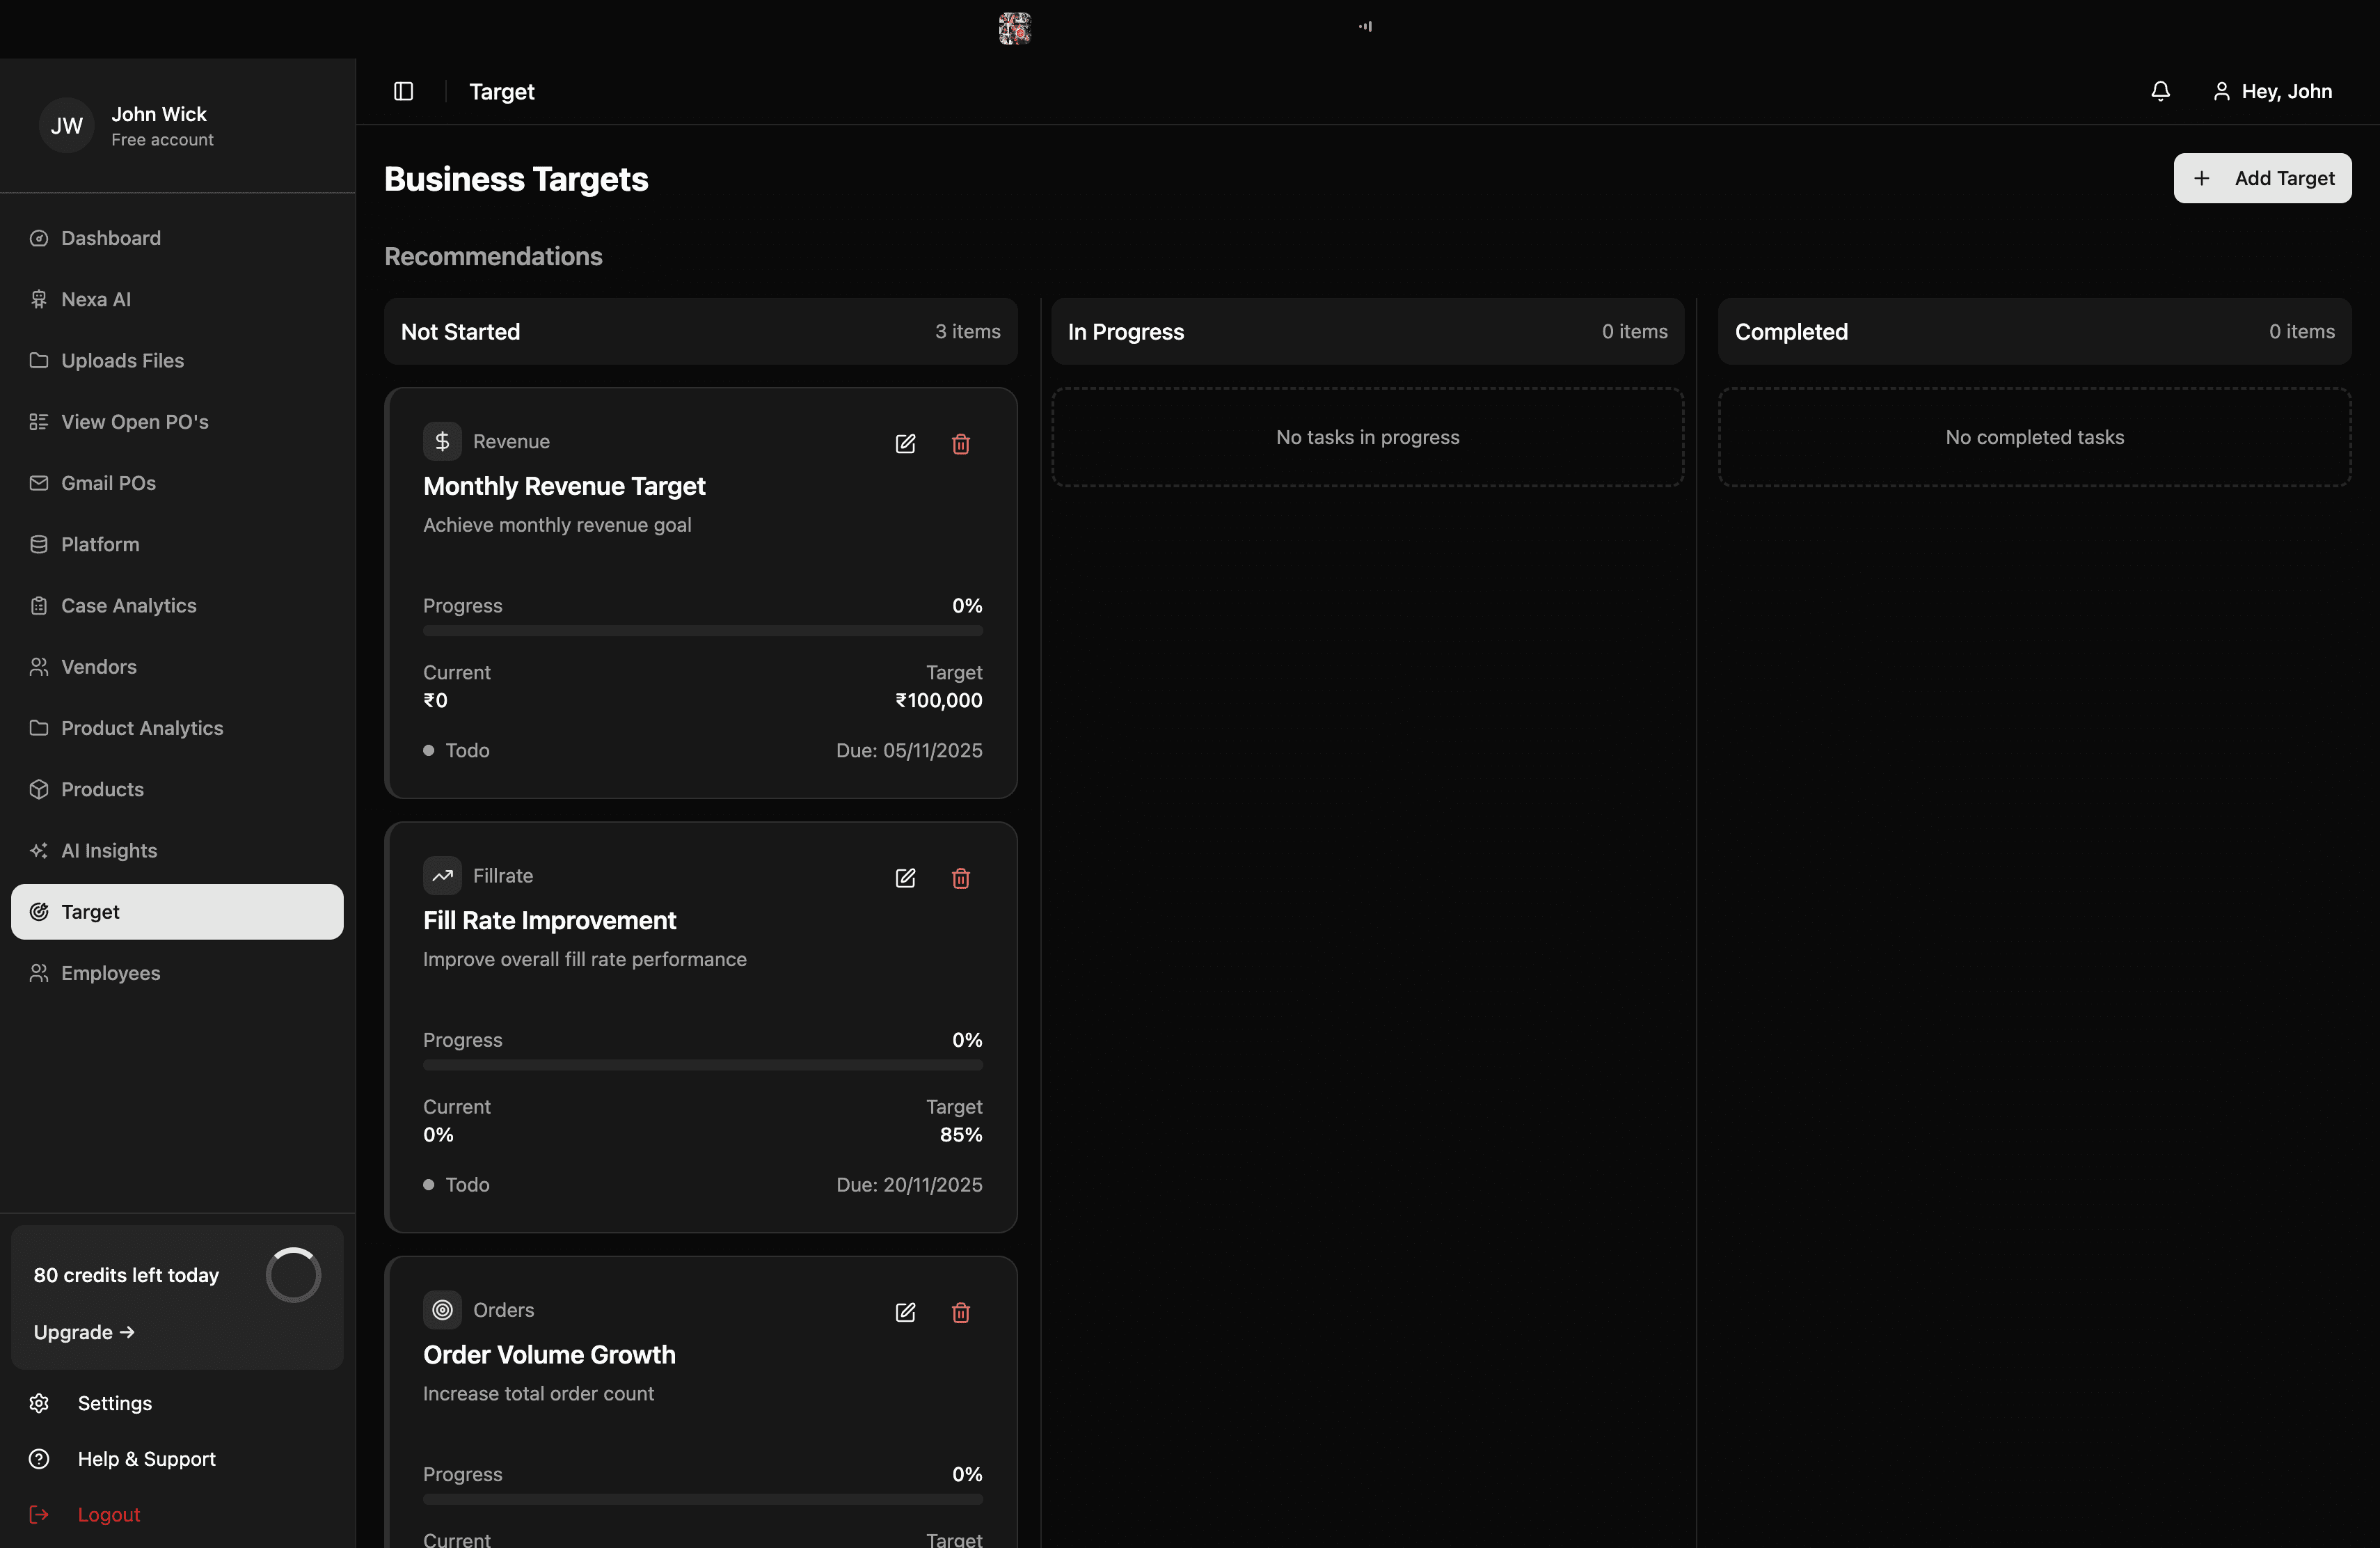Screen dimensions: 2380x1548
Task: Edit the Monthly Revenue Target card
Action: tap(905, 444)
